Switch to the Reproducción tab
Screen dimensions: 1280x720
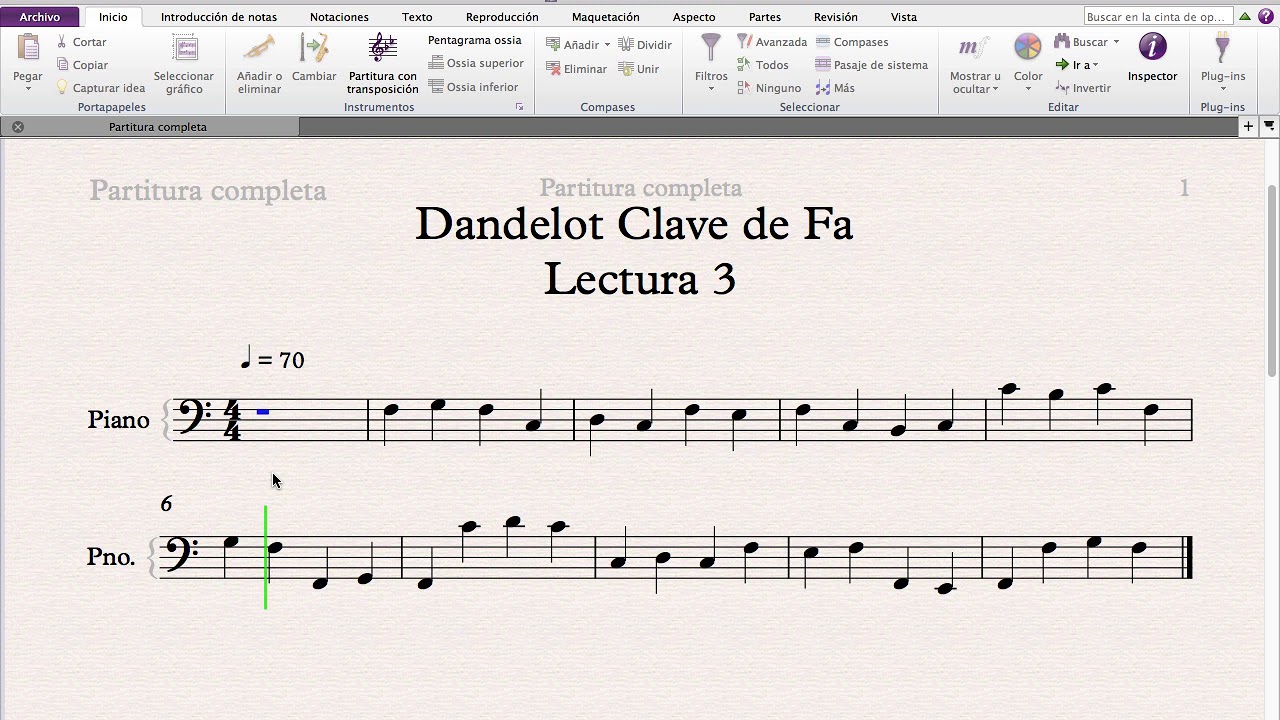[x=502, y=17]
